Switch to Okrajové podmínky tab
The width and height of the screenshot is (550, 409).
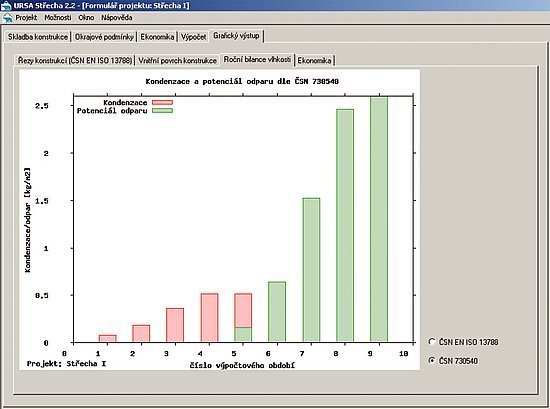click(x=104, y=37)
